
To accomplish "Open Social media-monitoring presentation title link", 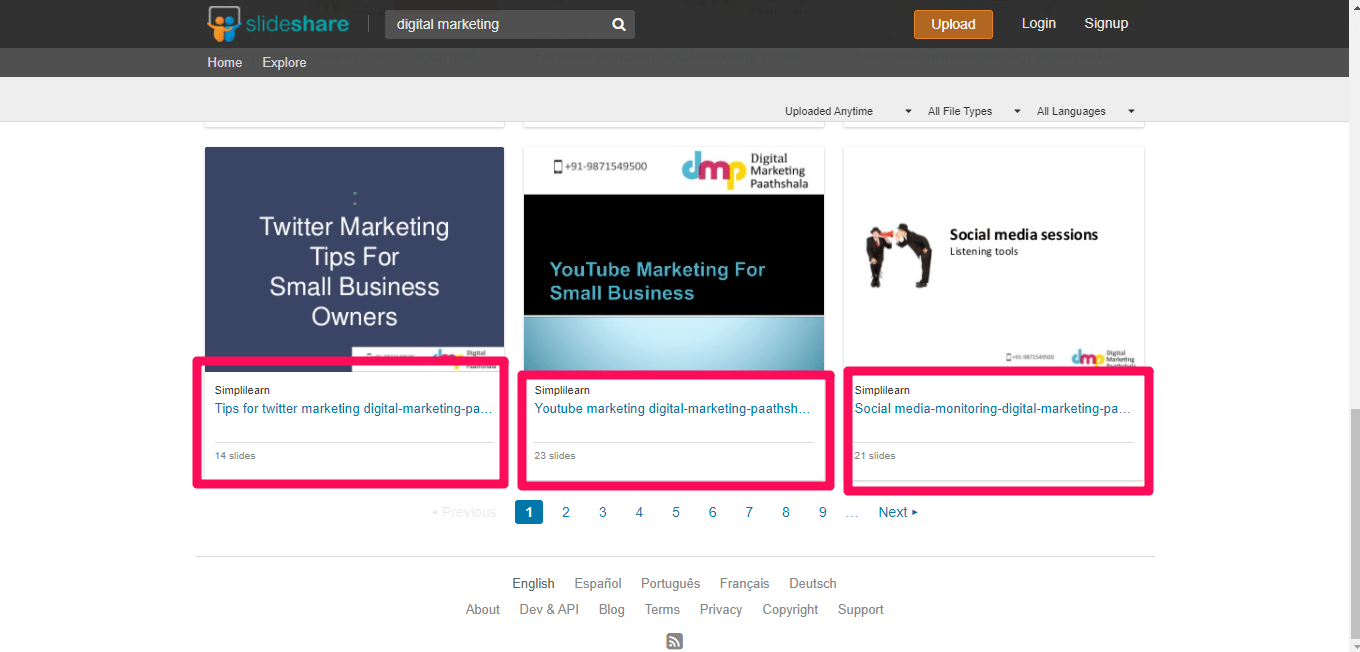I will [993, 408].
